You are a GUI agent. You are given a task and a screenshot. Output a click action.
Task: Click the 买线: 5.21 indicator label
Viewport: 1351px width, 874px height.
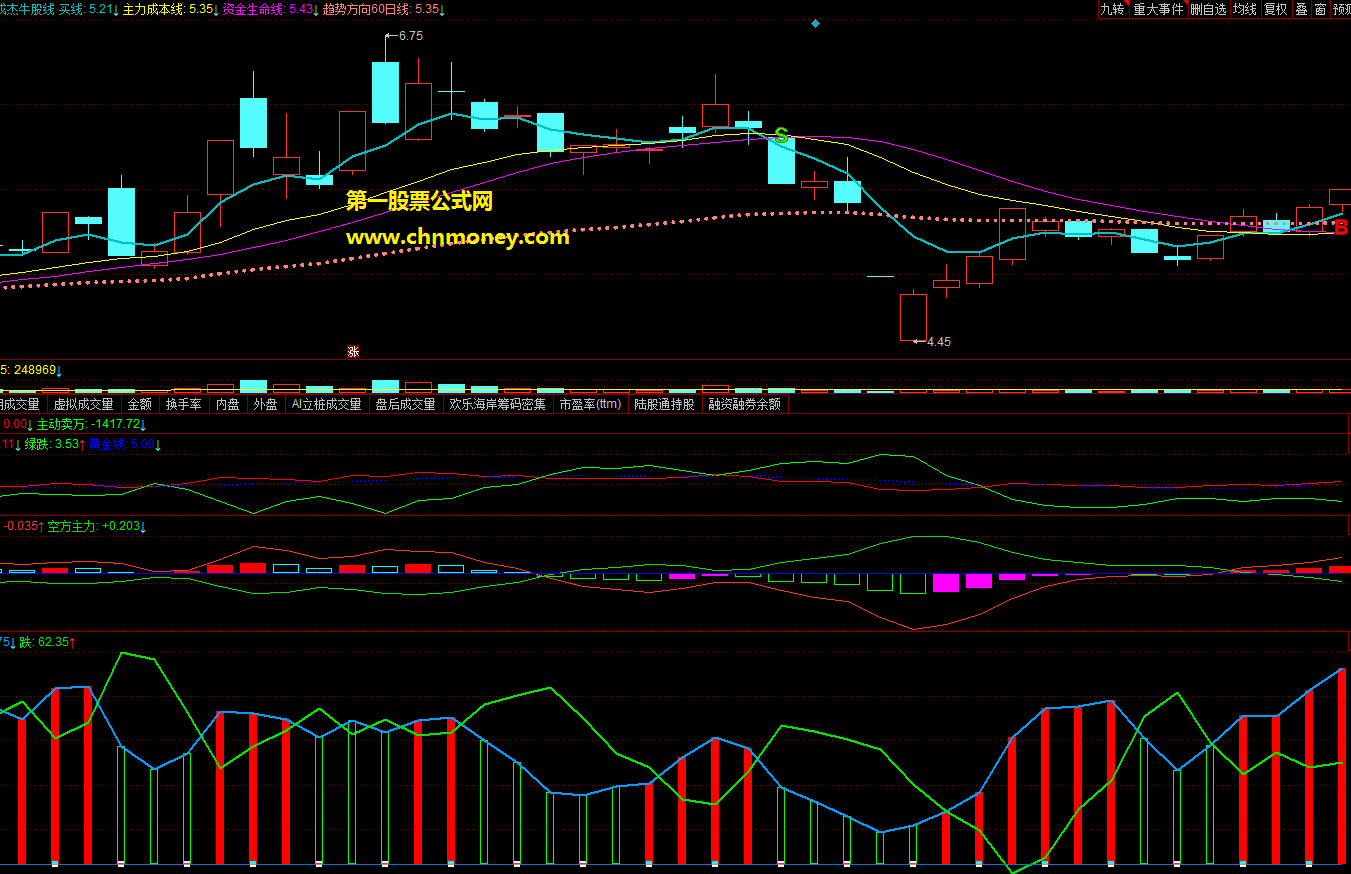click(x=89, y=9)
